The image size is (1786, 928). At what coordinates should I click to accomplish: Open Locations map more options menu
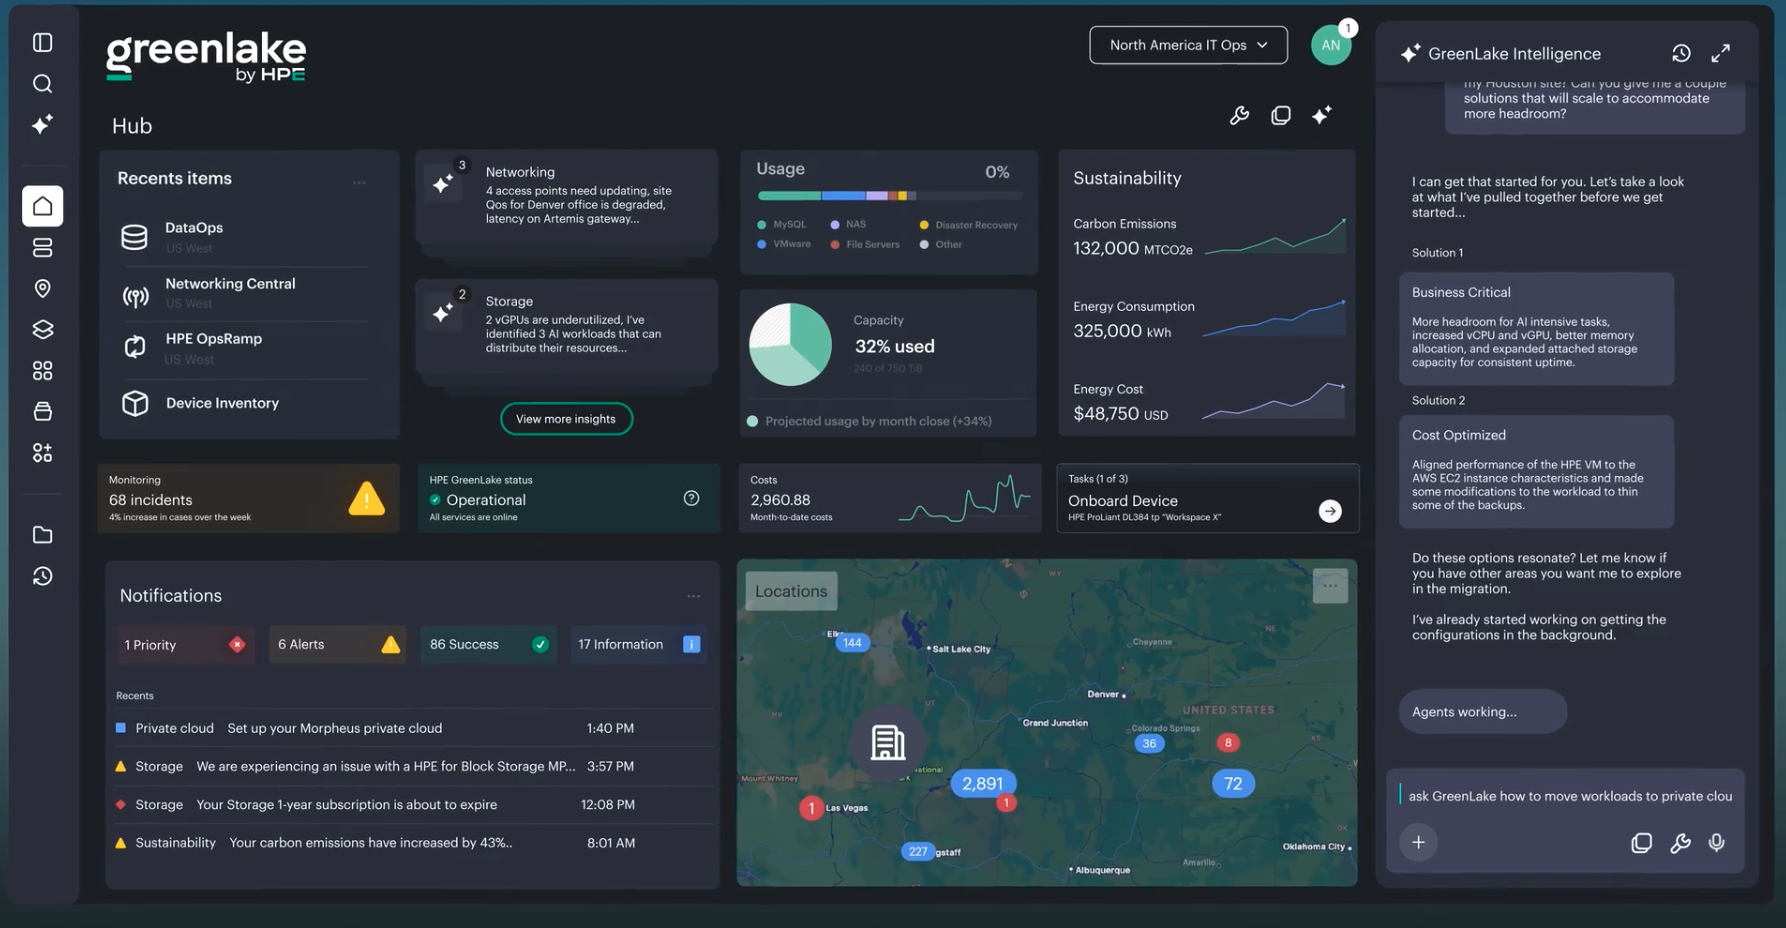coord(1330,586)
